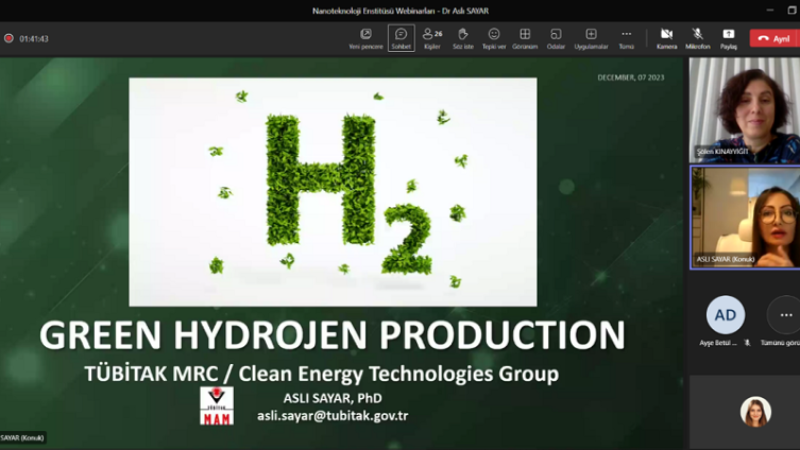The image size is (800, 450).
Task: Click TÜBİTAK MRC Clean Energy Technologies Group text
Action: [x=321, y=373]
